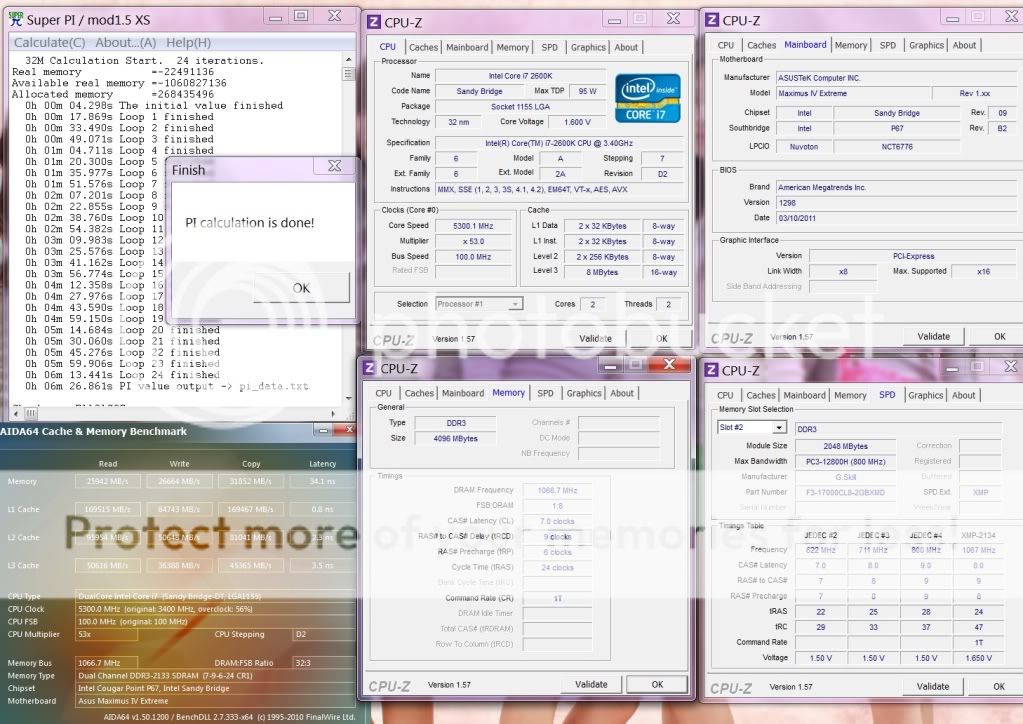Click the Module Size value 2048 MBytes
This screenshot has width=1023, height=724.
[x=846, y=446]
